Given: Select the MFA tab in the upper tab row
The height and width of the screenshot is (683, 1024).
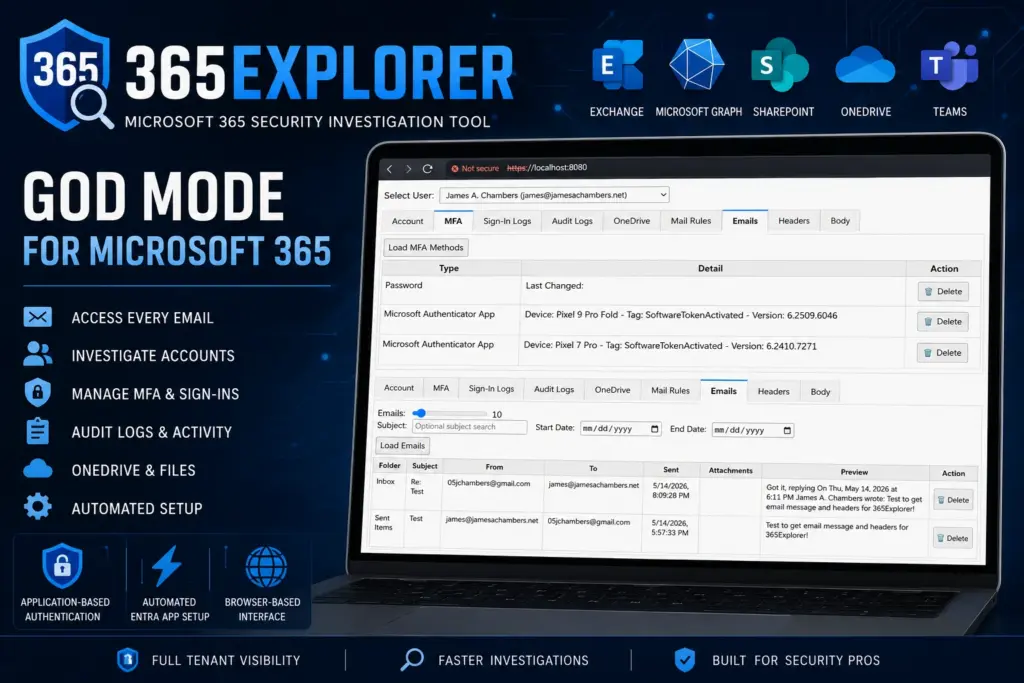Looking at the screenshot, I should tap(453, 221).
